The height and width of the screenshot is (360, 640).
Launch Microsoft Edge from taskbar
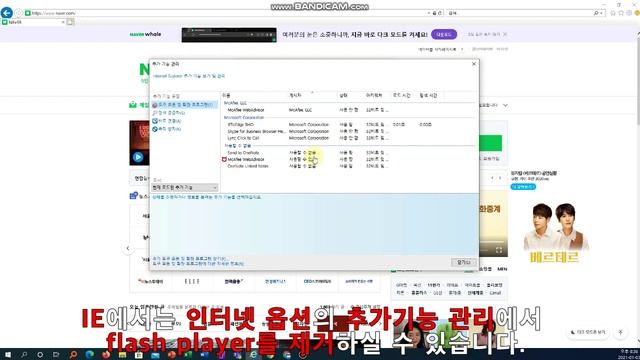tap(89, 355)
